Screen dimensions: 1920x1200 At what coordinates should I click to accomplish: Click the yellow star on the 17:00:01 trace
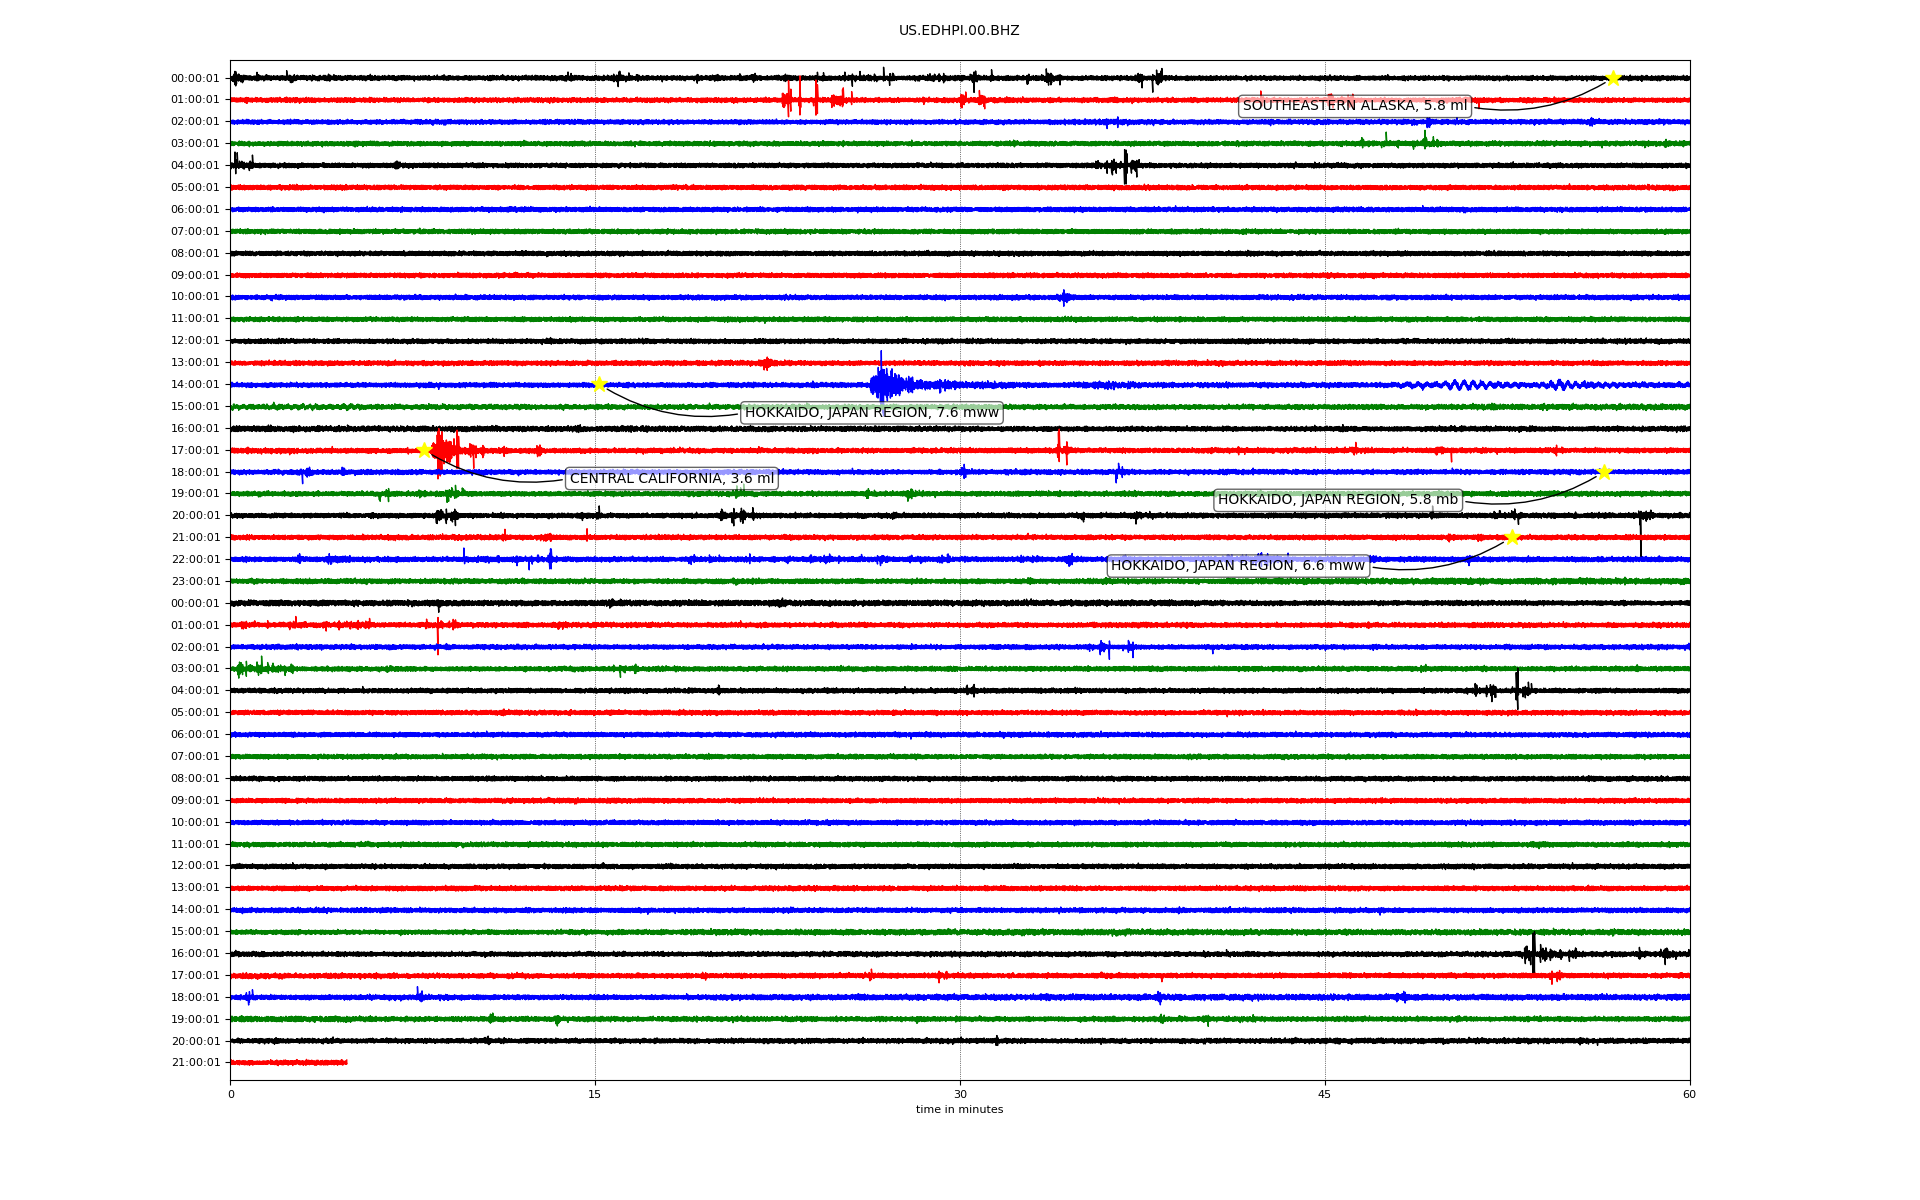click(424, 450)
